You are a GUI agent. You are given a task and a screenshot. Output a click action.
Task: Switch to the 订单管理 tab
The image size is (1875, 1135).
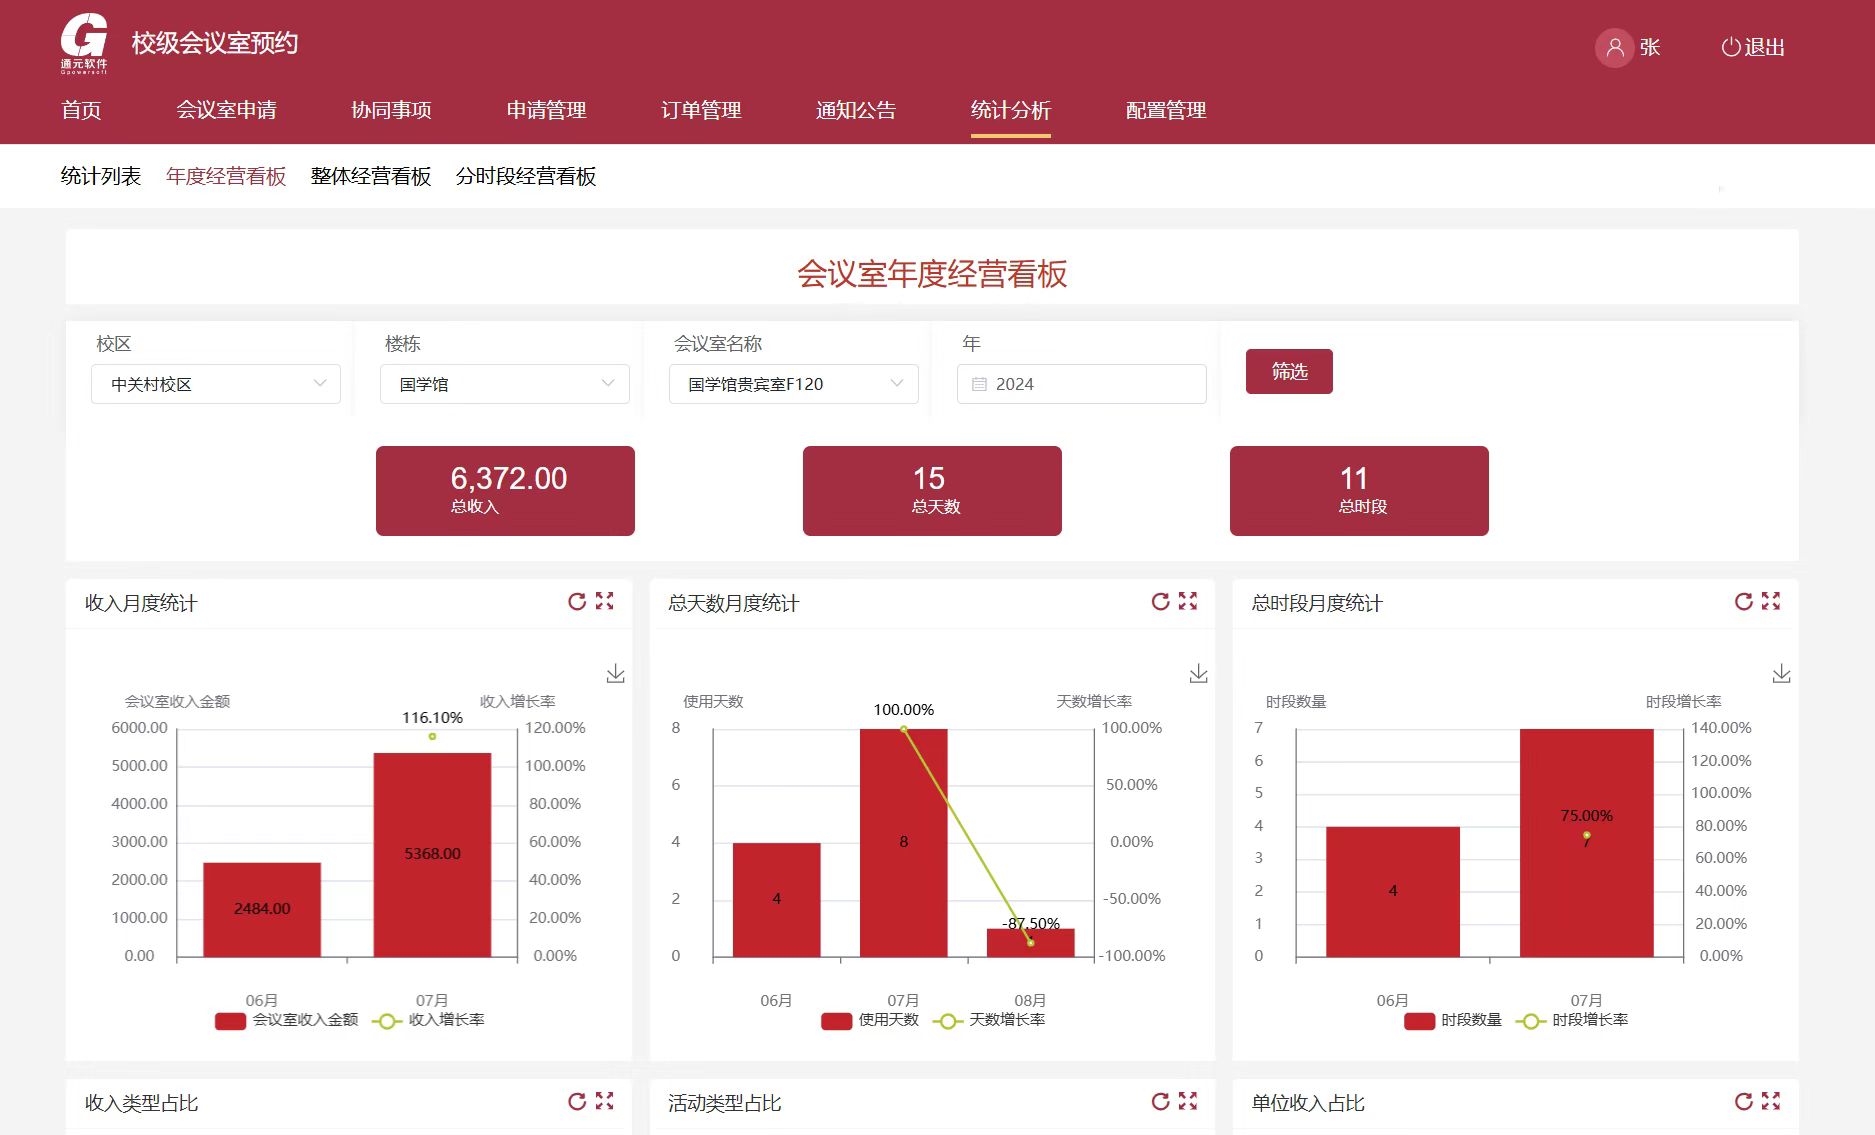pyautogui.click(x=700, y=110)
